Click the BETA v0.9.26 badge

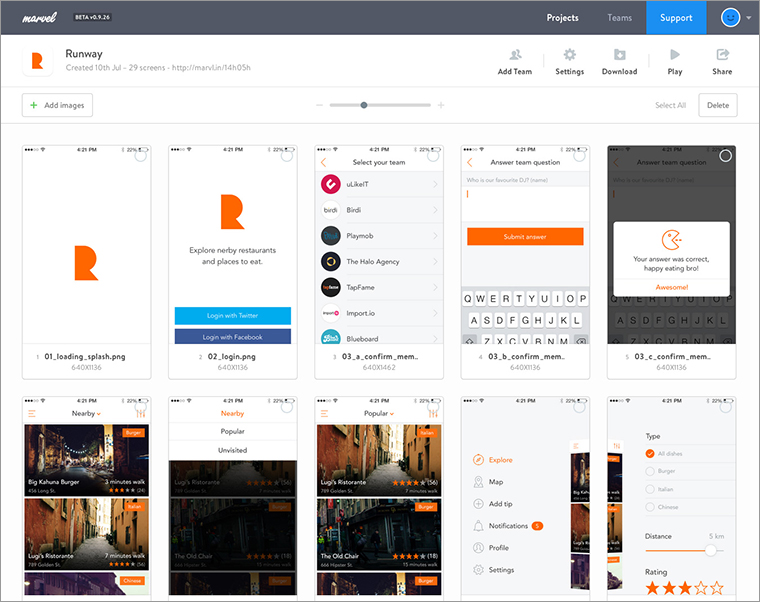(93, 17)
